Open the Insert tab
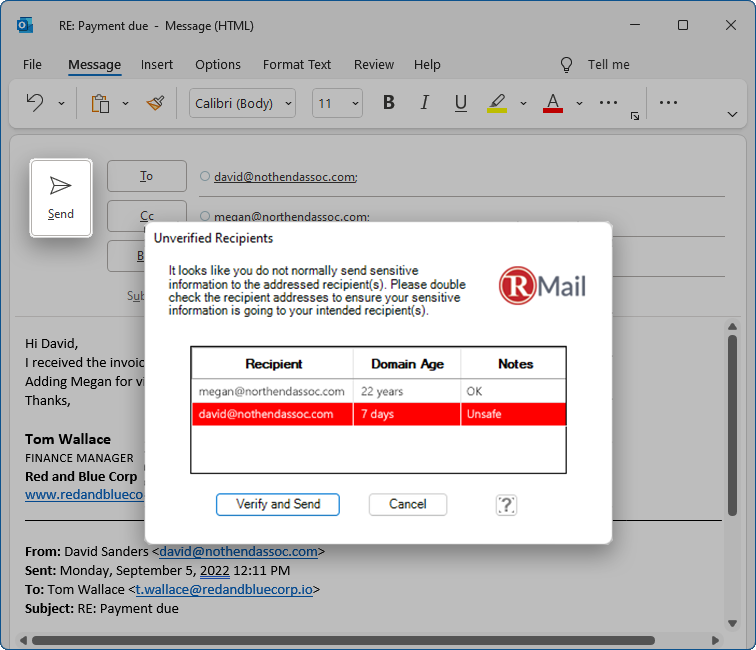 point(157,65)
